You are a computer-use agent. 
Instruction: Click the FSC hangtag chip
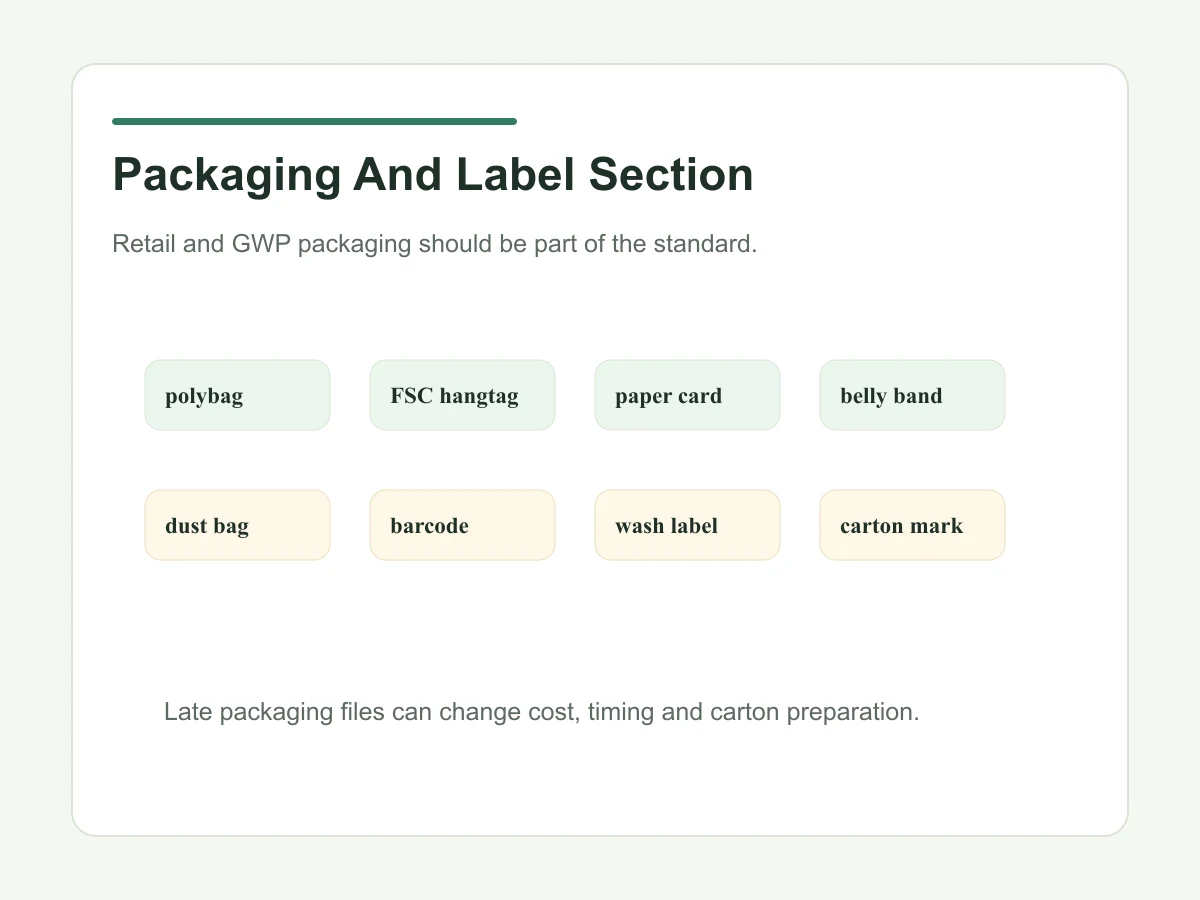462,395
